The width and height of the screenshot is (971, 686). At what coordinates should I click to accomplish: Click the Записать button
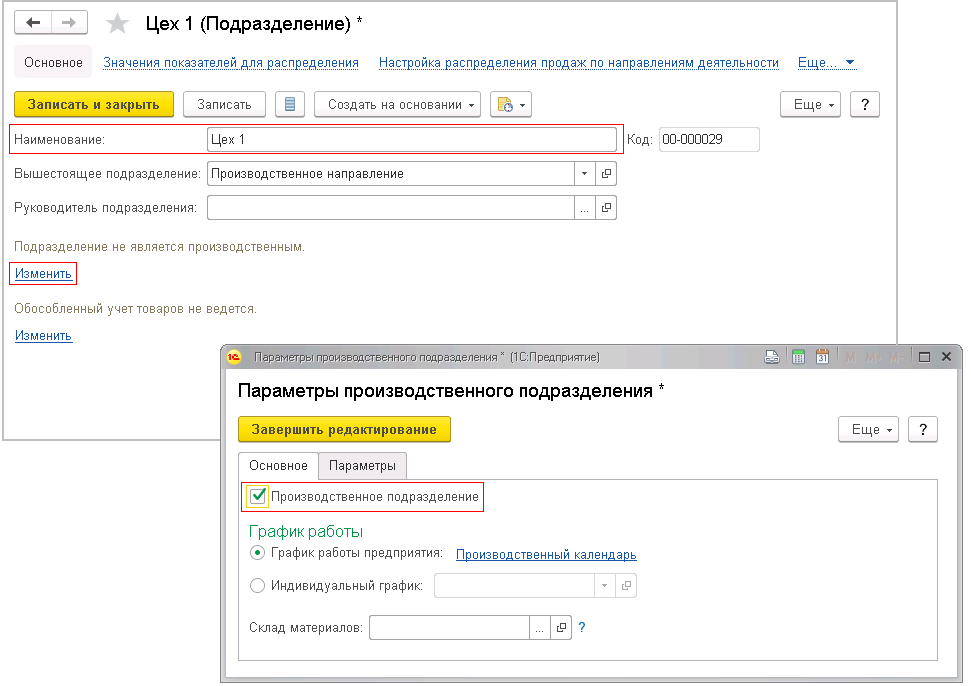(x=224, y=105)
